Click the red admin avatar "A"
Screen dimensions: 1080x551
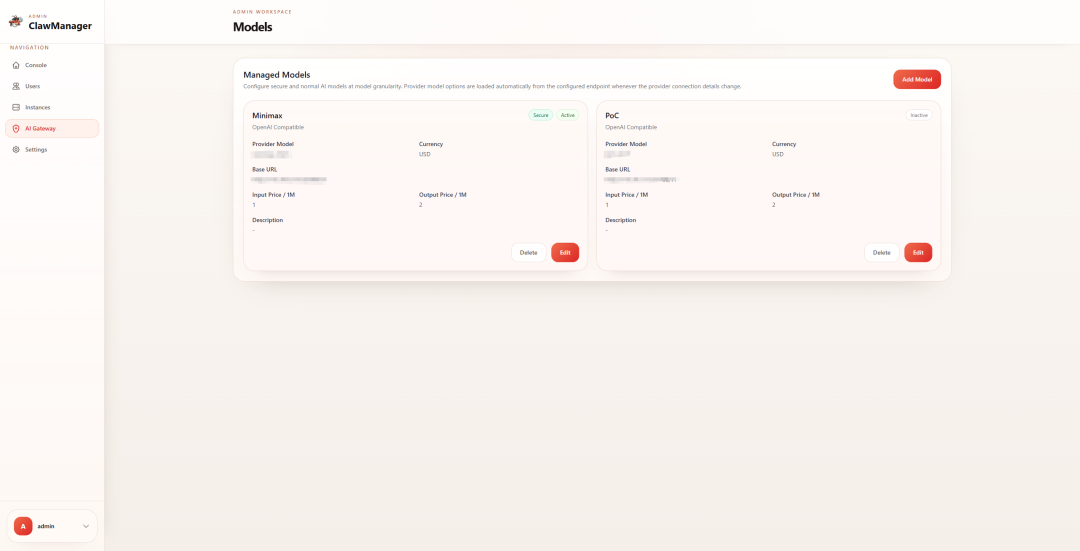[23, 526]
